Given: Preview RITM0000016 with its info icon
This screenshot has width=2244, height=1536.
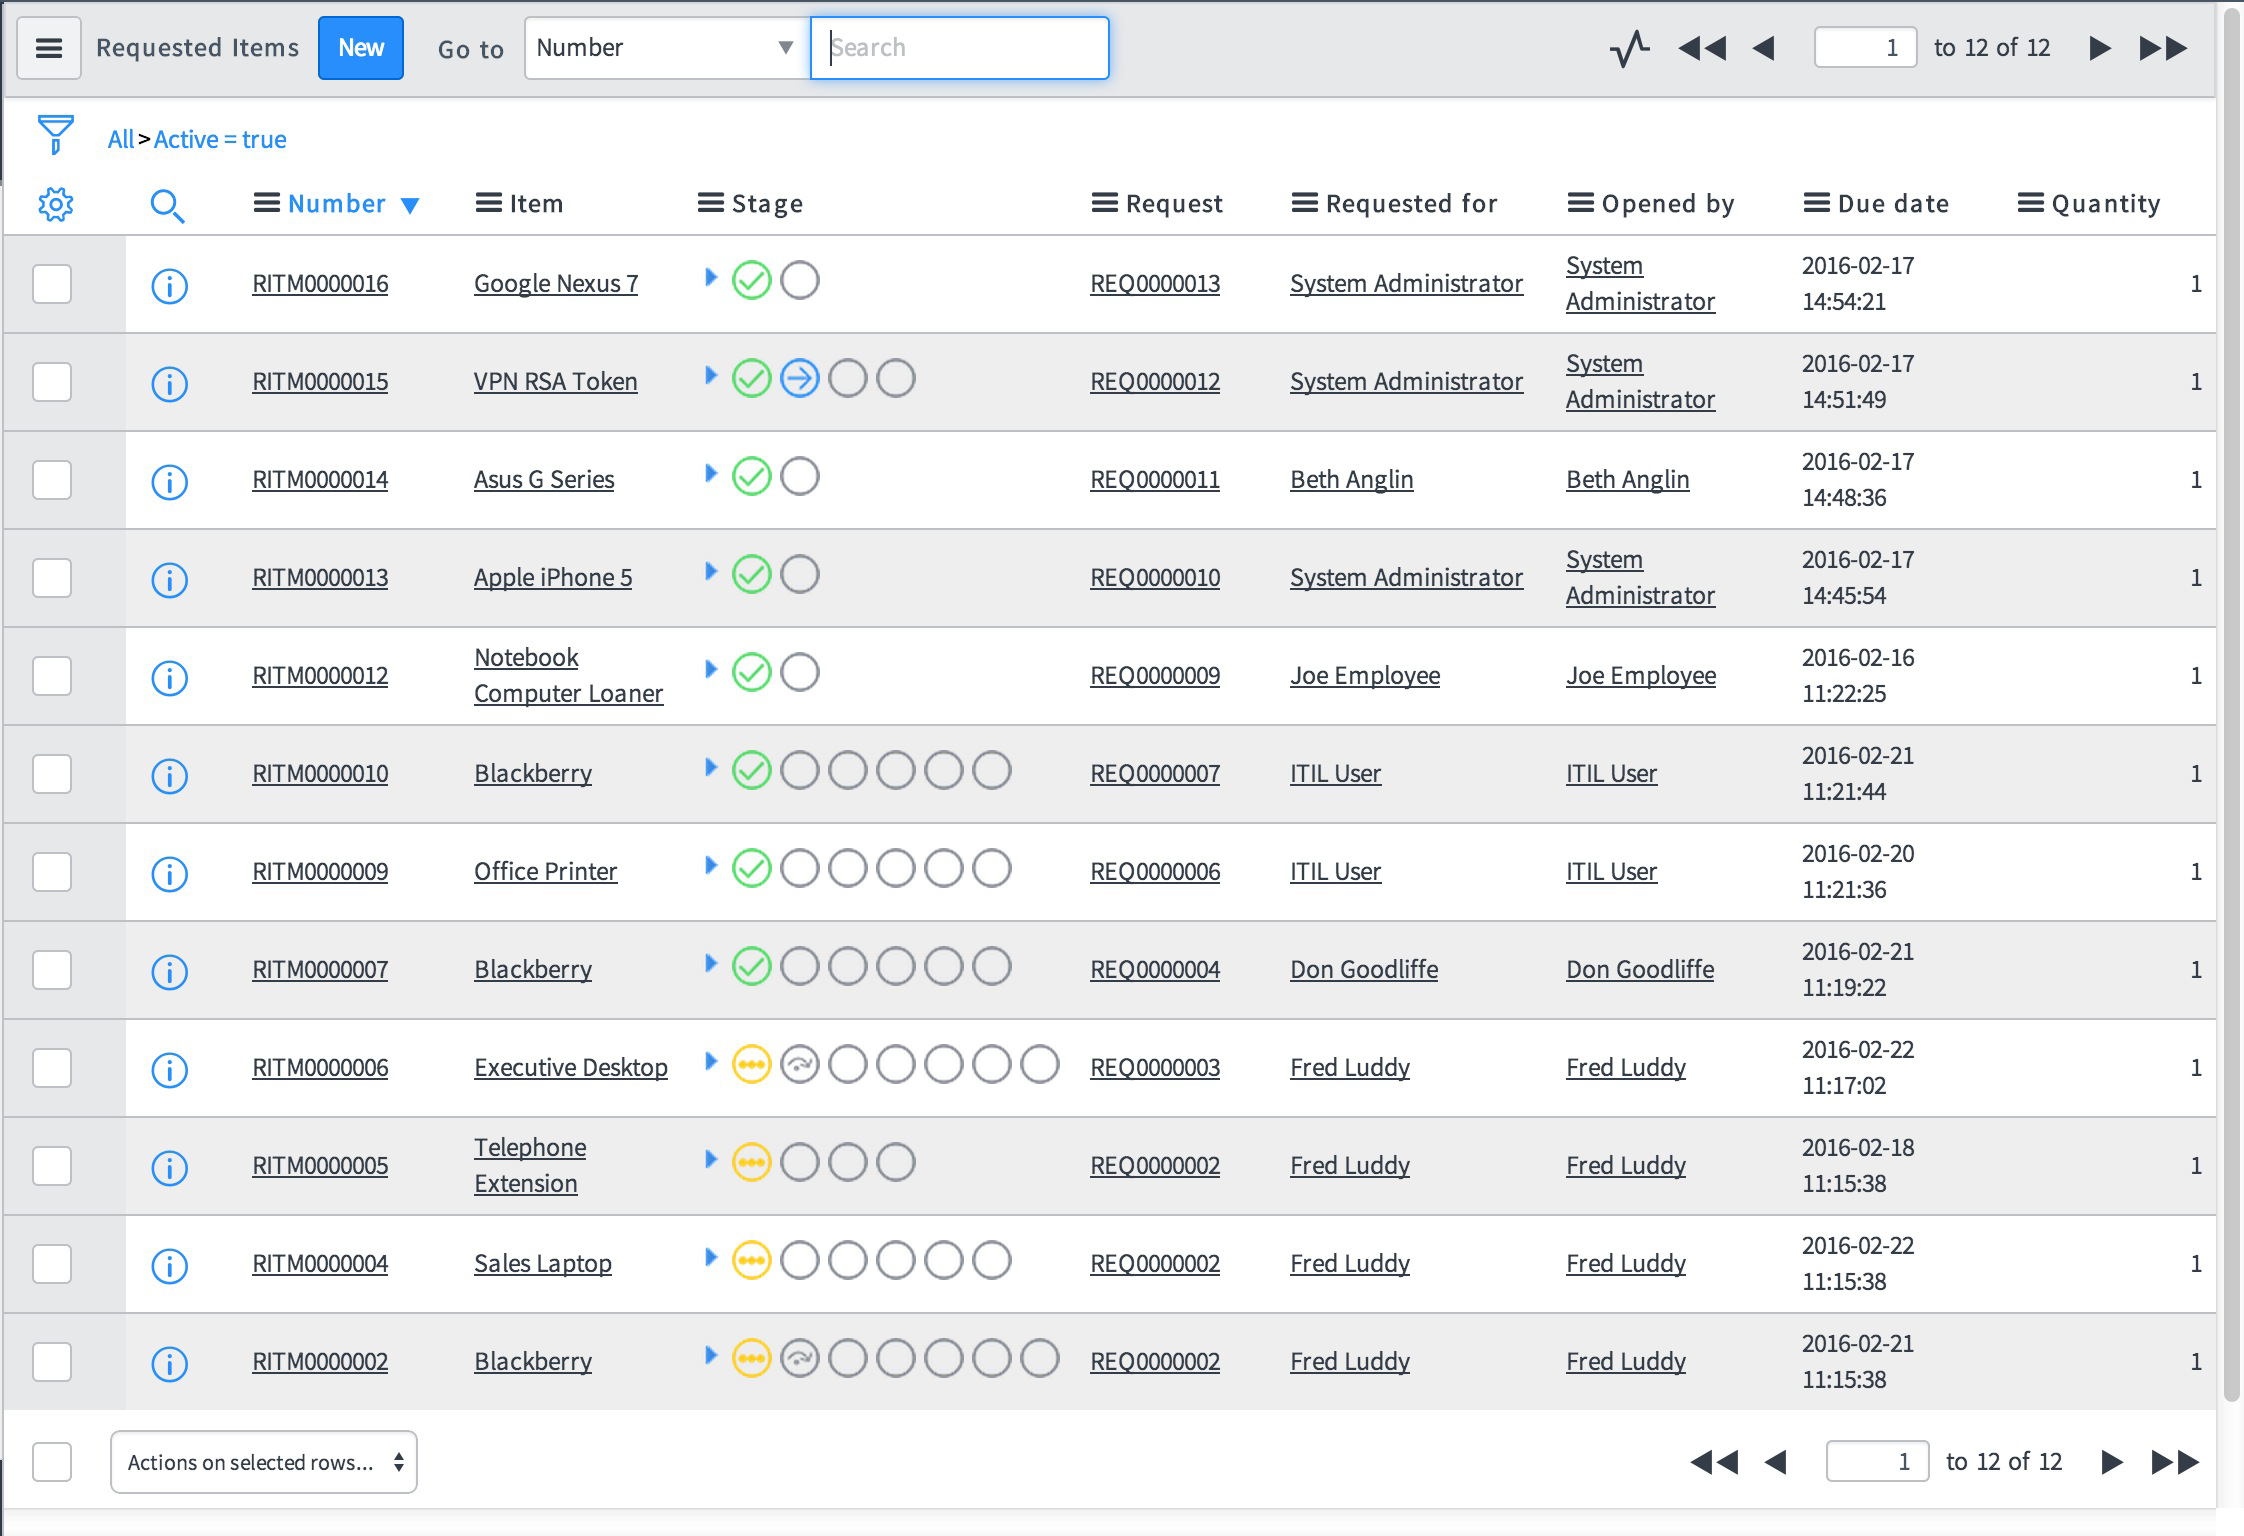Looking at the screenshot, I should [169, 286].
